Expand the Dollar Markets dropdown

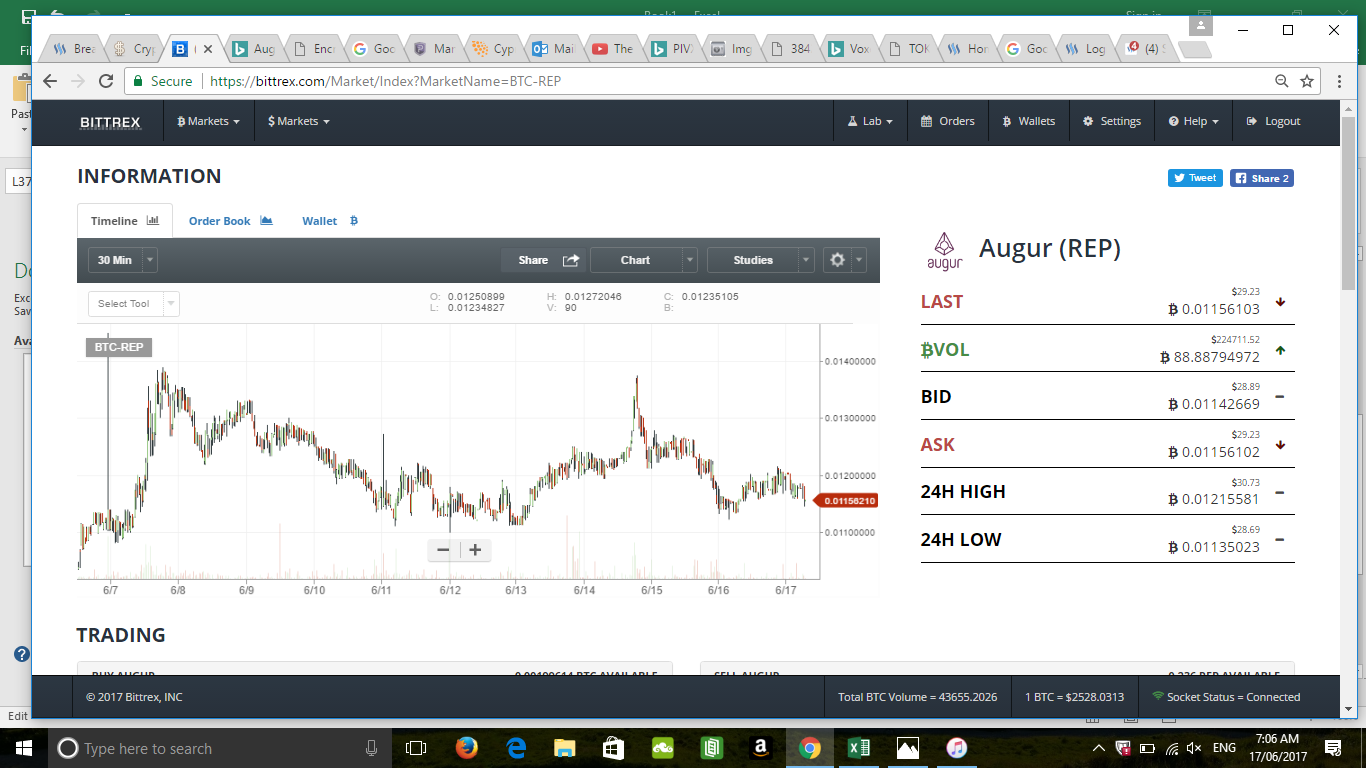click(x=298, y=121)
